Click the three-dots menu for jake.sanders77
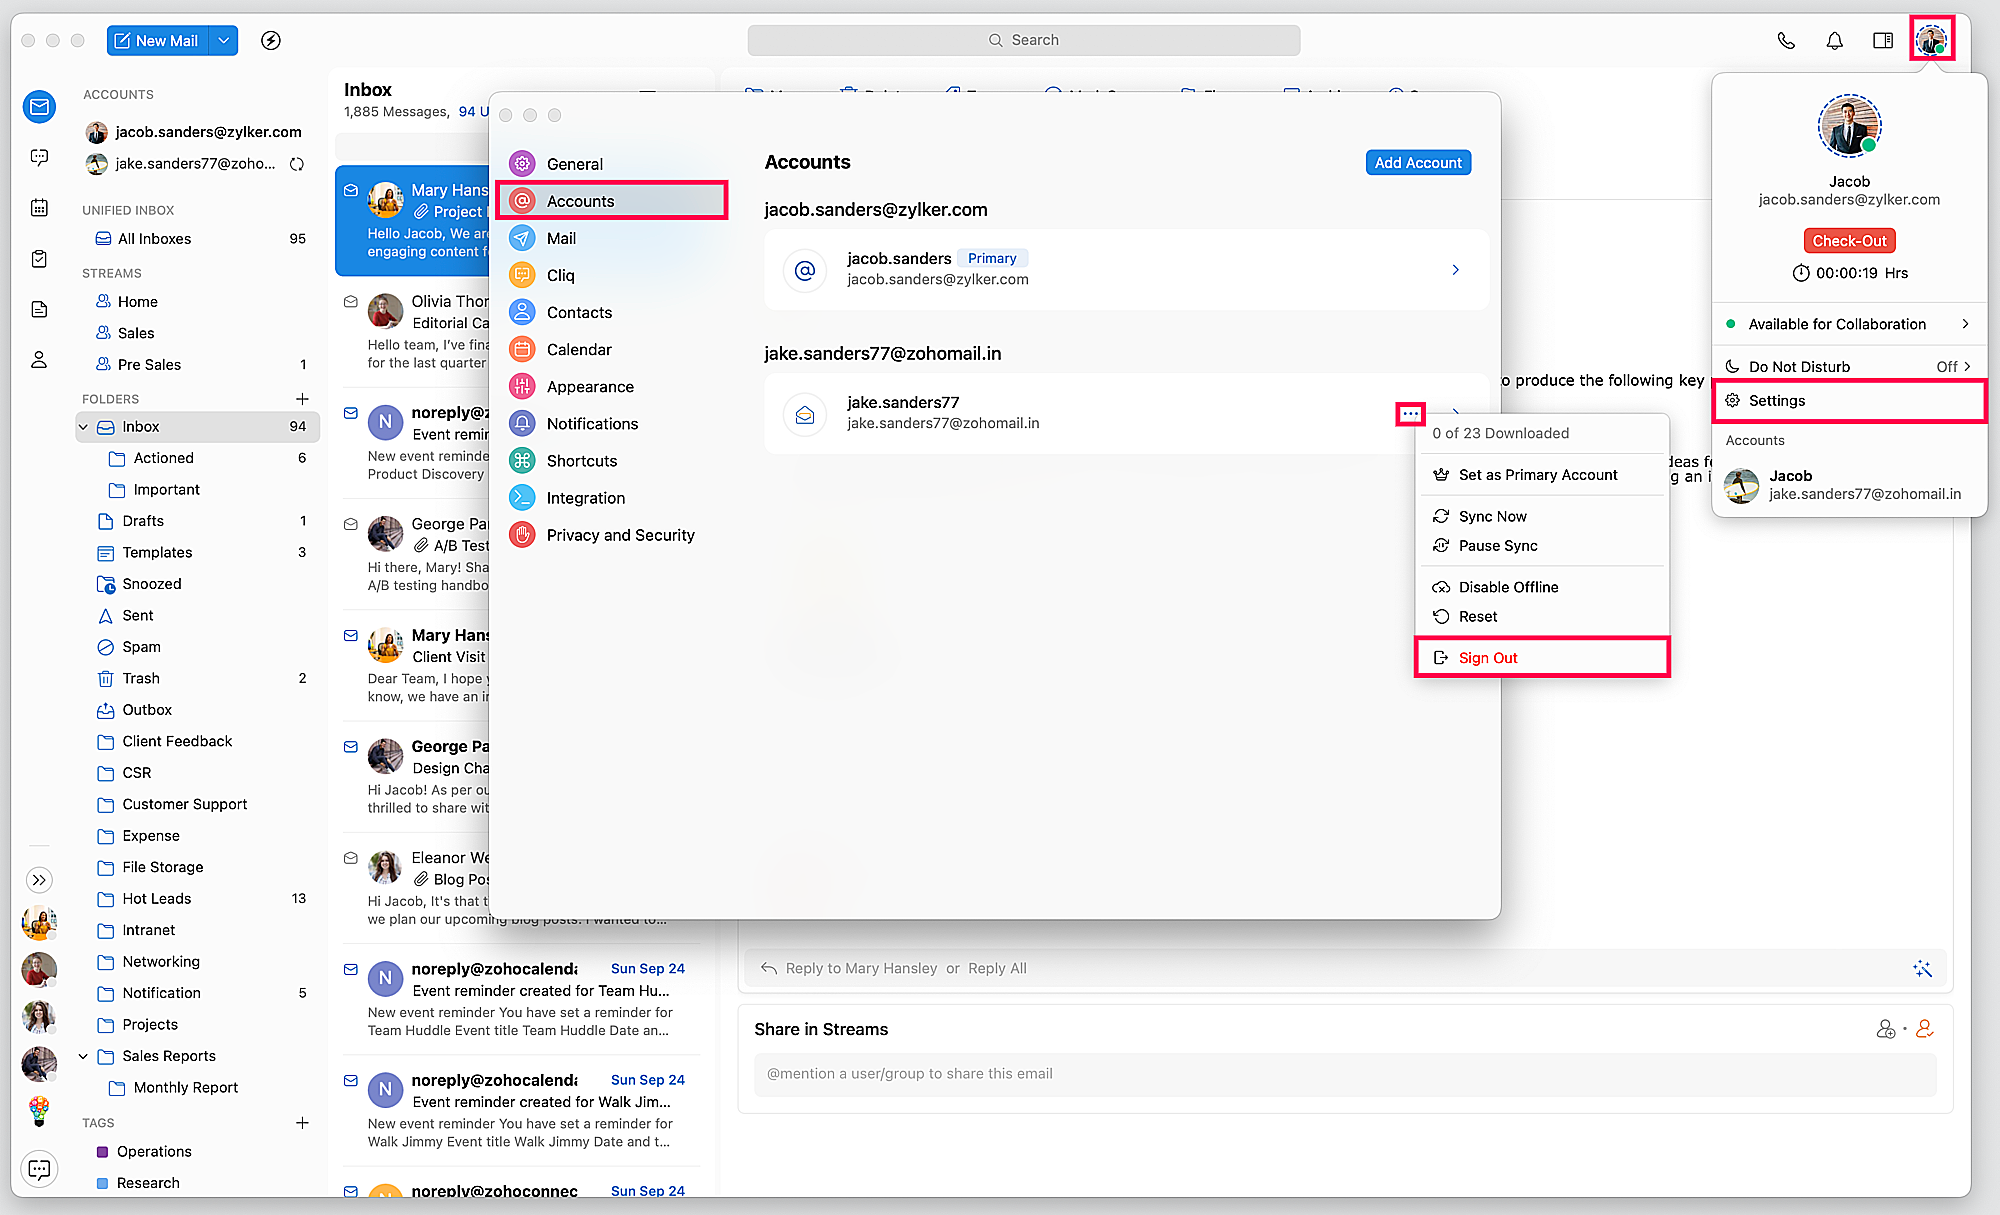This screenshot has width=2000, height=1215. coord(1410,414)
